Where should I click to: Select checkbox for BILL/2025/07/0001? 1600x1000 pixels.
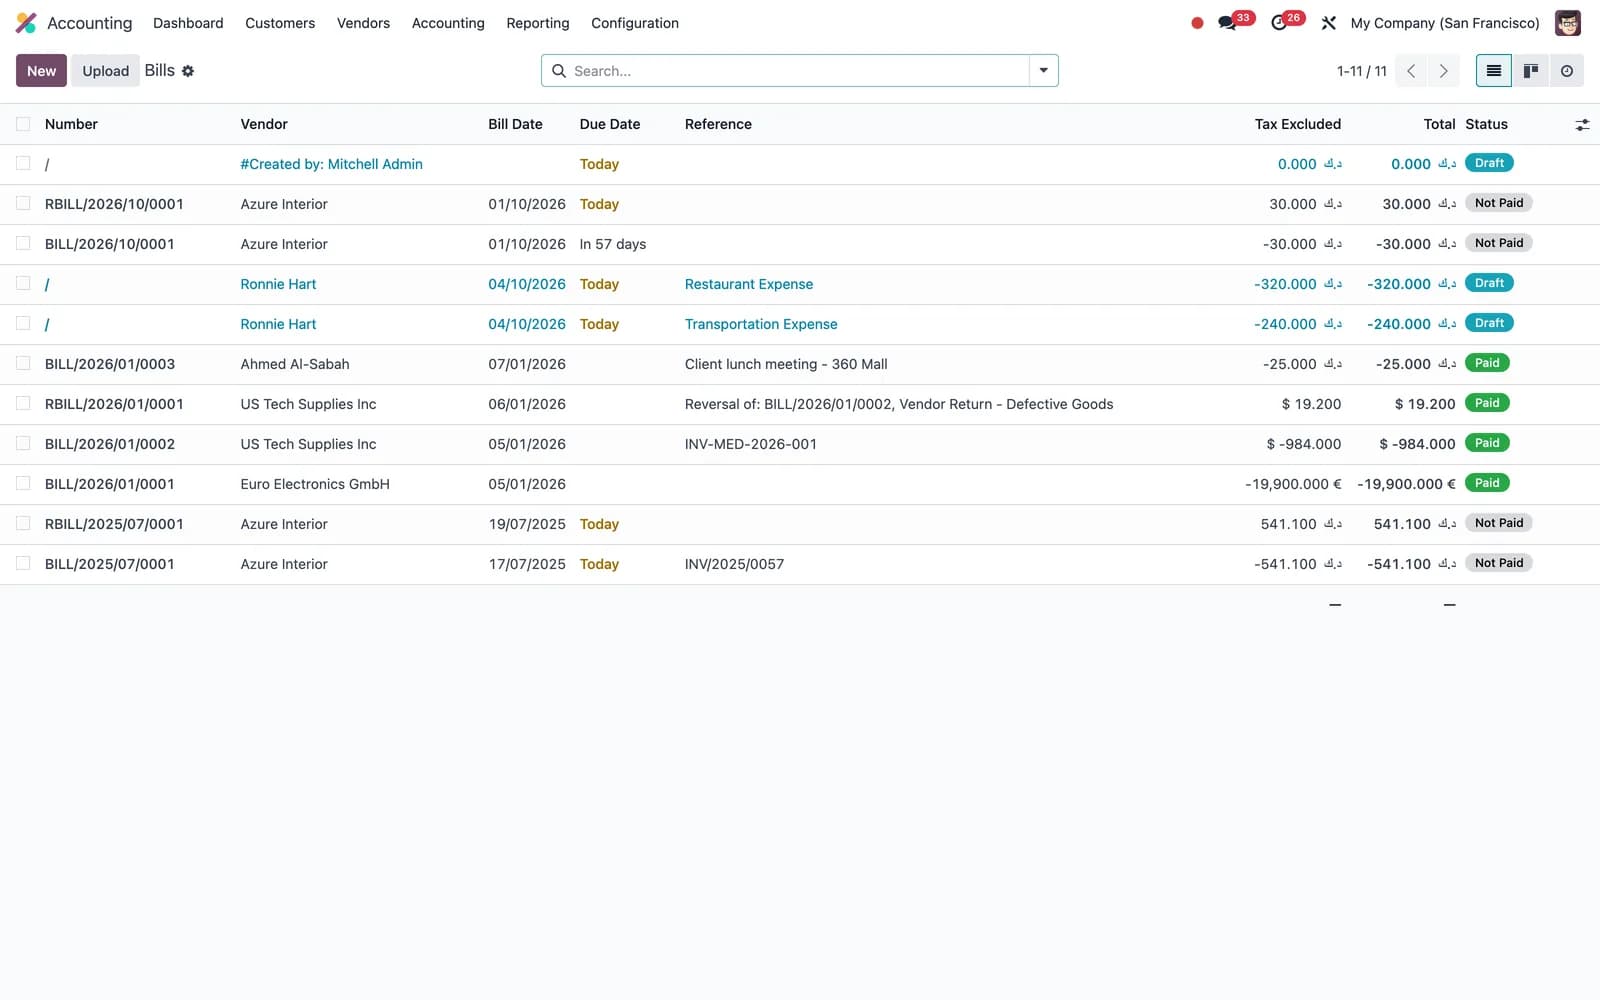pos(23,563)
